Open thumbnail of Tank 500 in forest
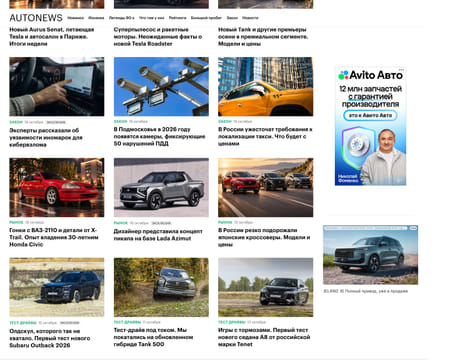The height and width of the screenshot is (360, 463). (161, 287)
